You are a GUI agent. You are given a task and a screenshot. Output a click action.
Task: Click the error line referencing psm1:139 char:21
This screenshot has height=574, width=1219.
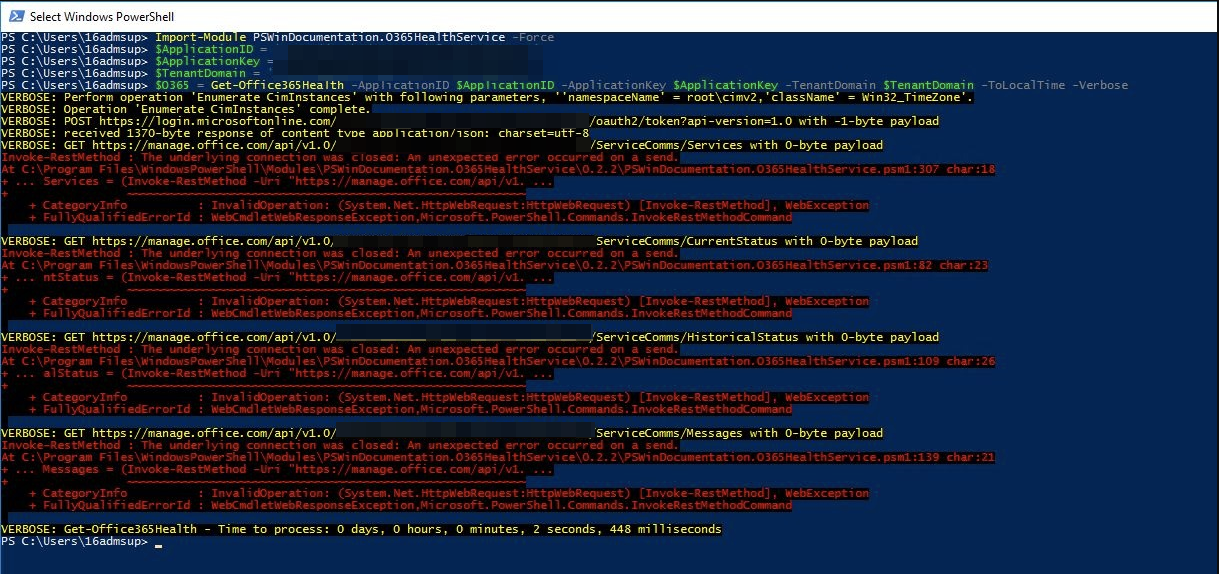[x=498, y=457]
